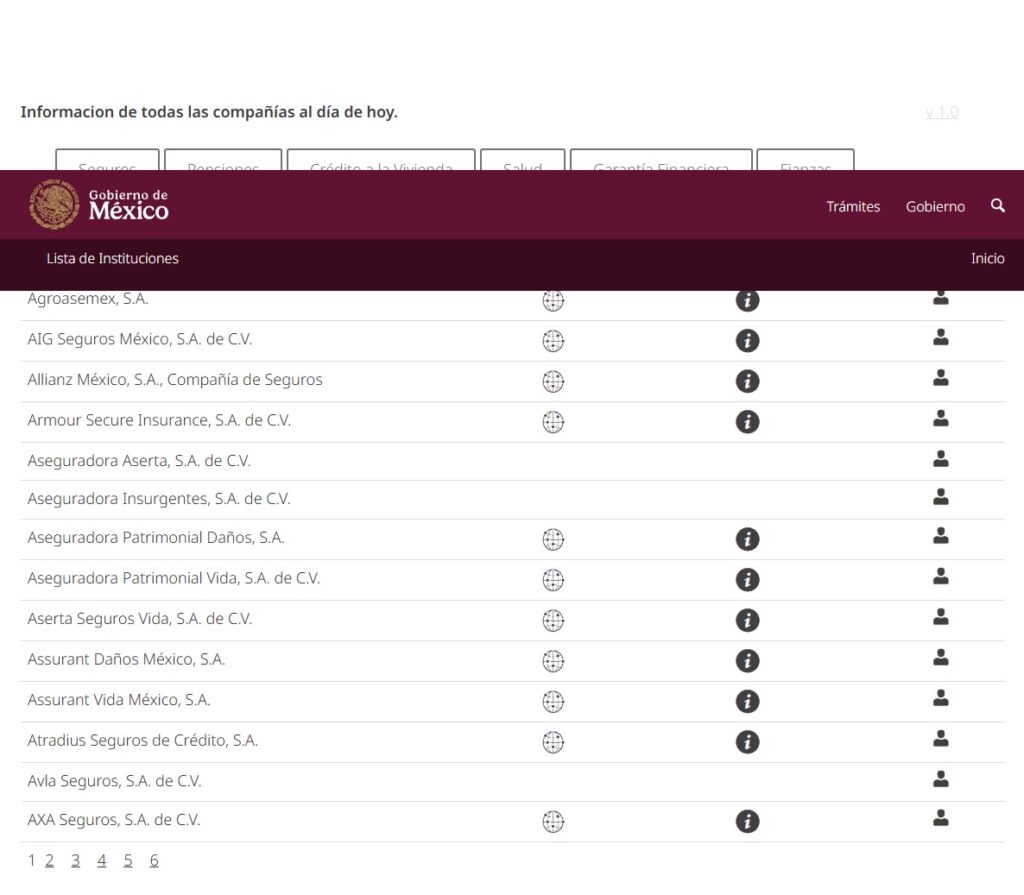Open person icon for Aseguradora Aserta
Viewport: 1024px width, 895px height.
click(x=940, y=460)
